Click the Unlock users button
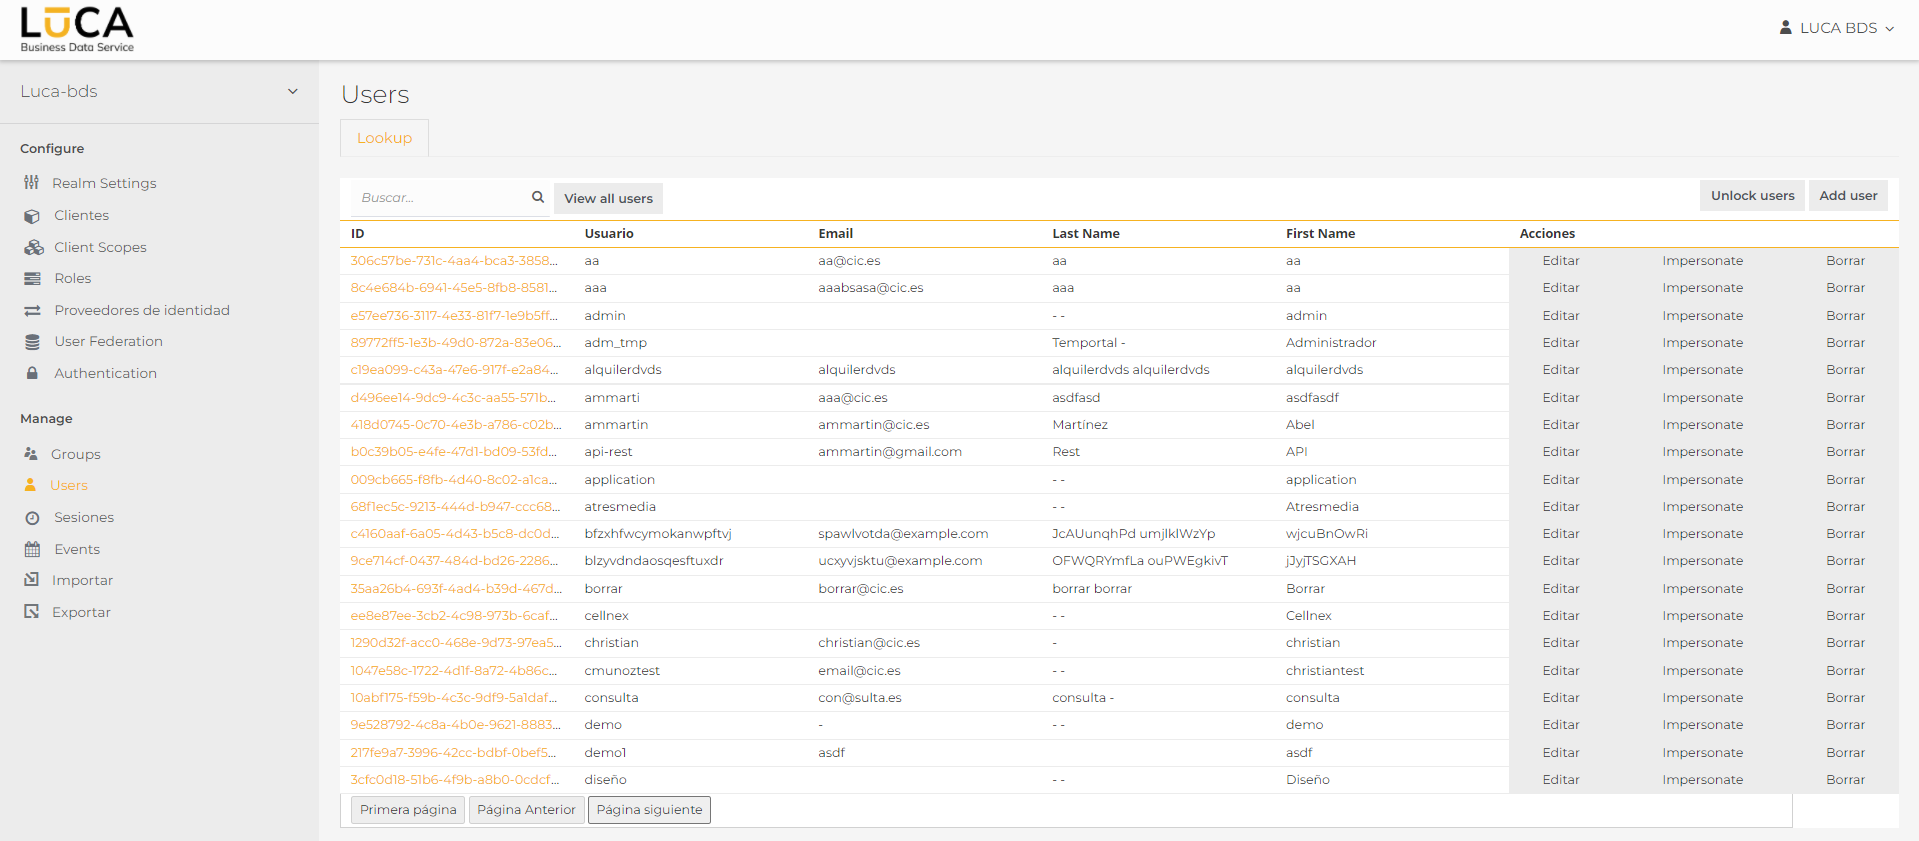1919x841 pixels. pos(1752,196)
